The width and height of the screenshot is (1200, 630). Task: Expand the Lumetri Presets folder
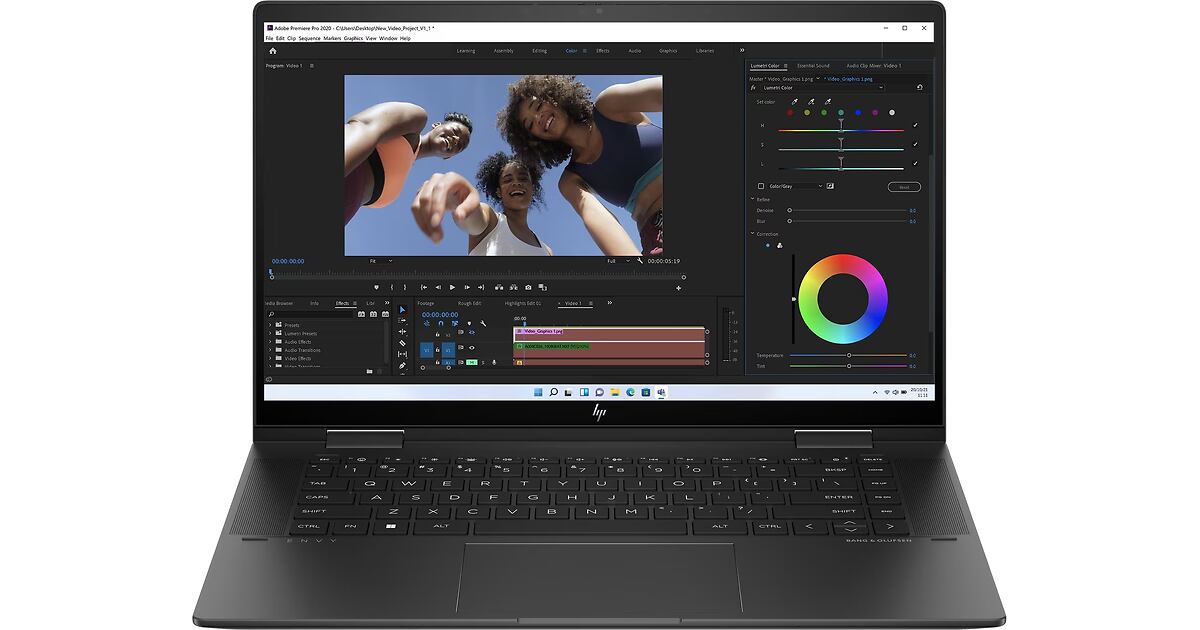[x=270, y=333]
